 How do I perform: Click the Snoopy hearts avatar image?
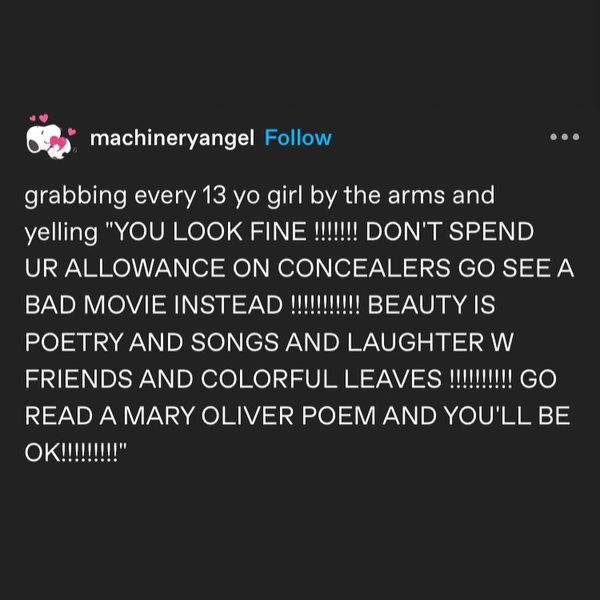[x=51, y=137]
